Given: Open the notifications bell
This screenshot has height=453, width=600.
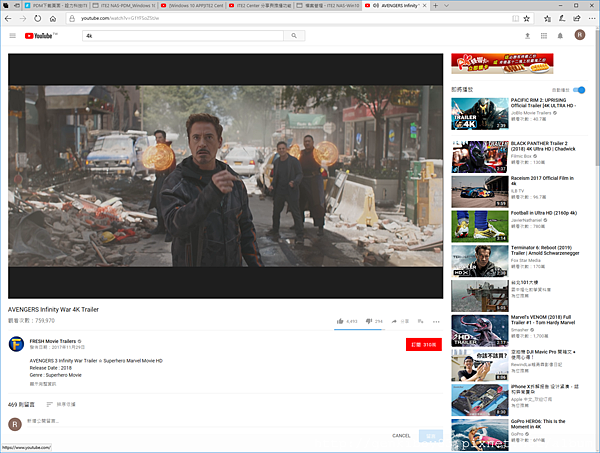Looking at the screenshot, I should 560,36.
